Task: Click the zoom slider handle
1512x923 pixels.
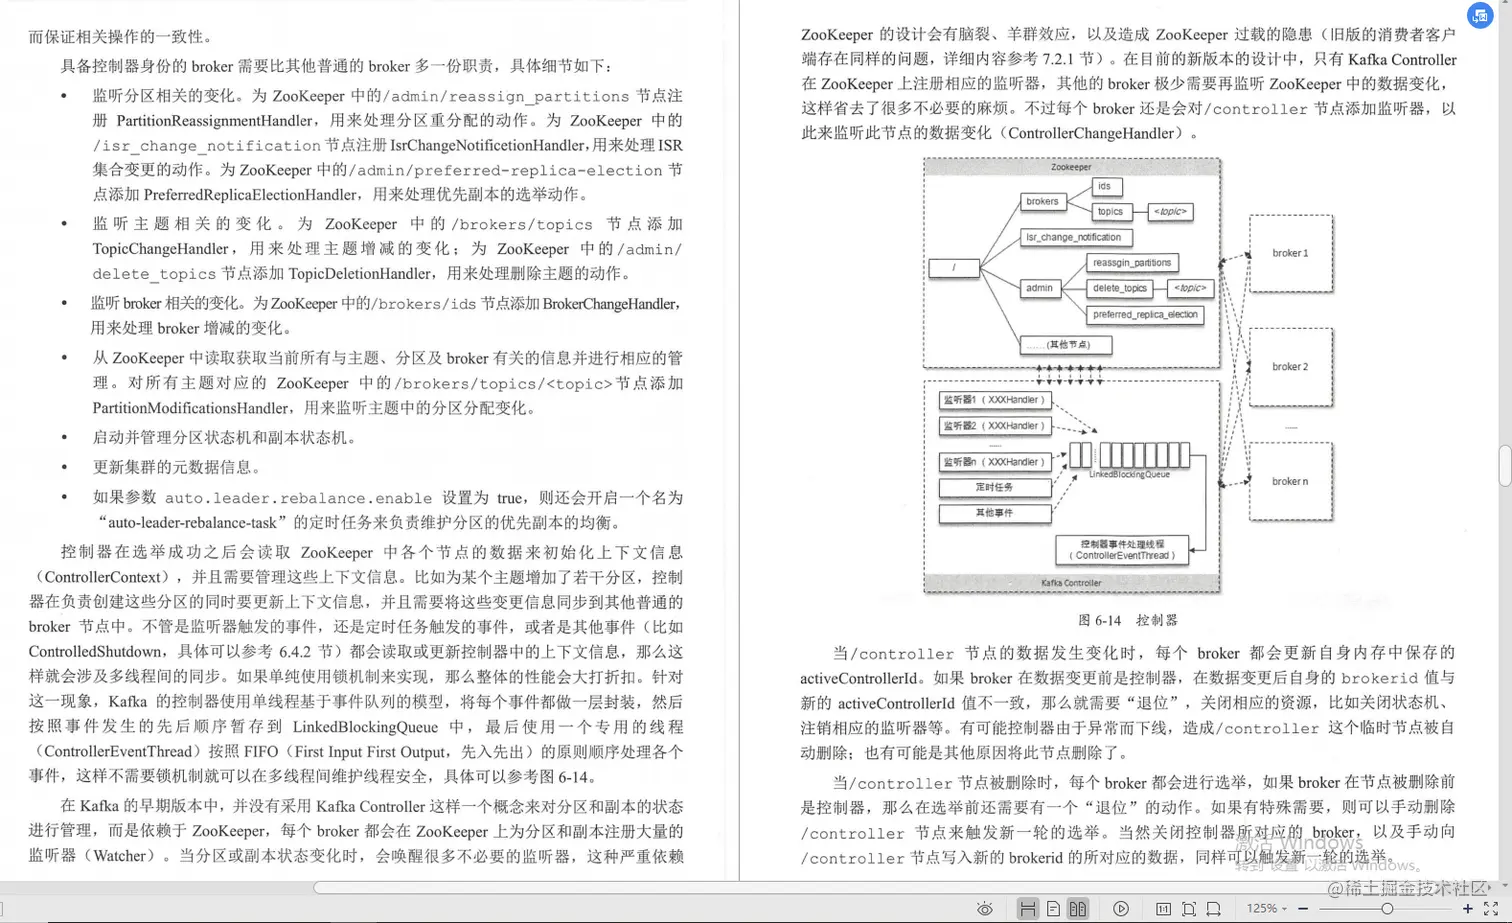Action: click(1389, 910)
